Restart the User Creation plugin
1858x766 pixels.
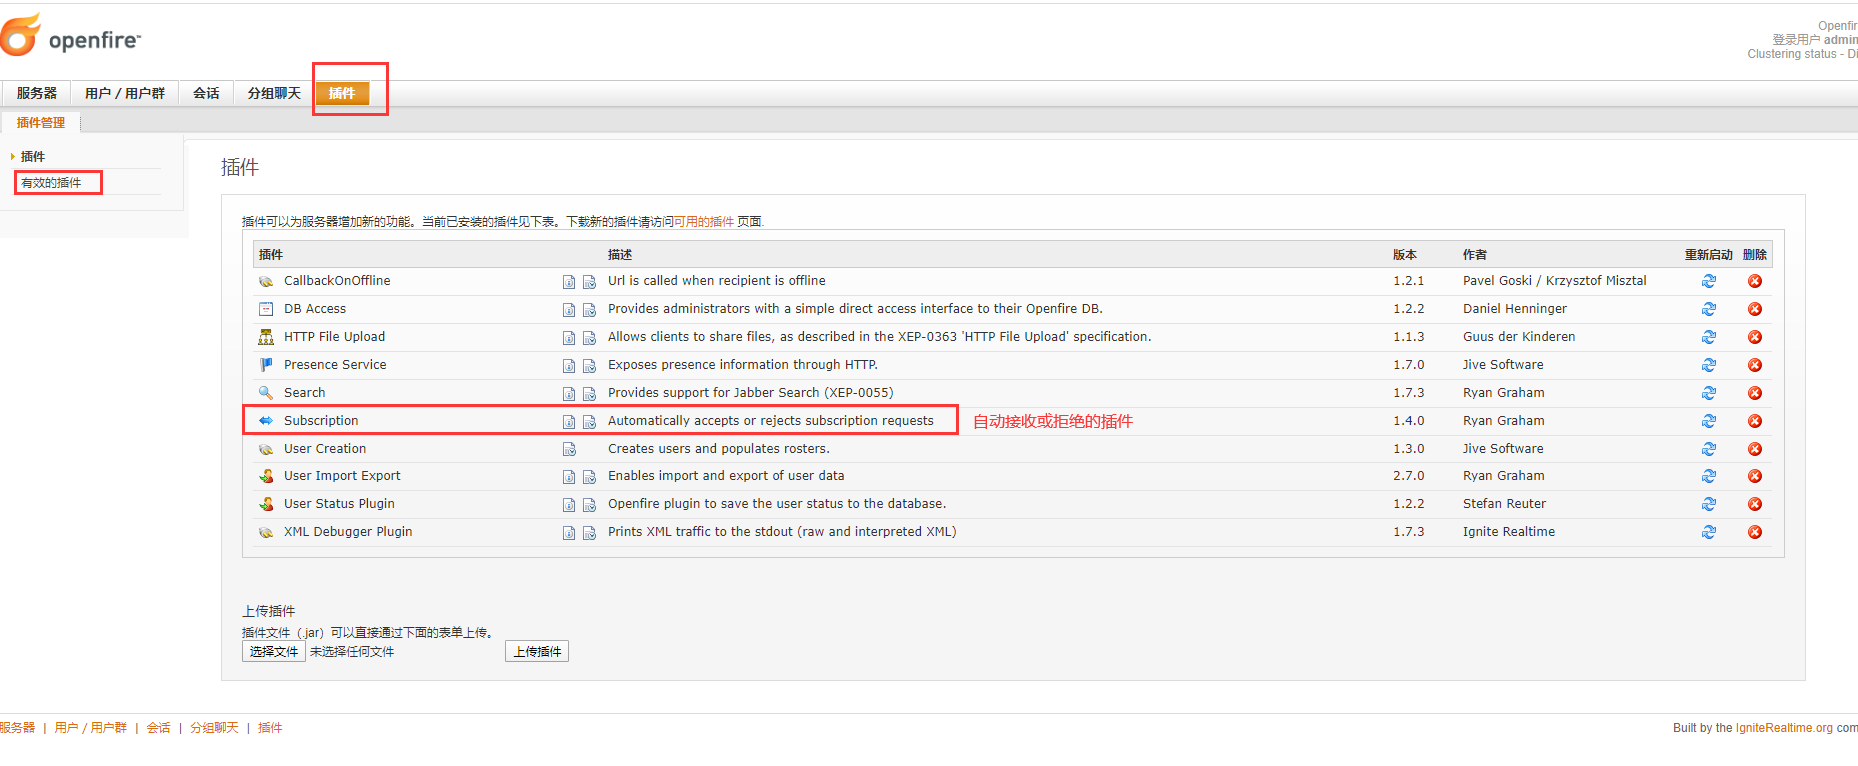(1708, 449)
